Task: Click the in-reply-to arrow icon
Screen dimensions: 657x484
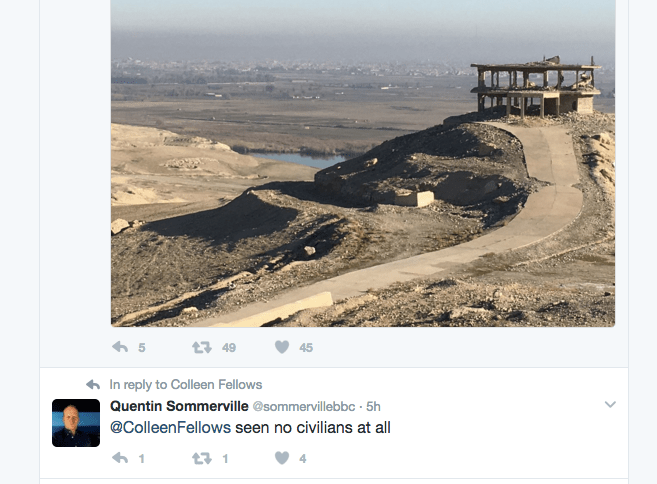Action: coord(93,384)
